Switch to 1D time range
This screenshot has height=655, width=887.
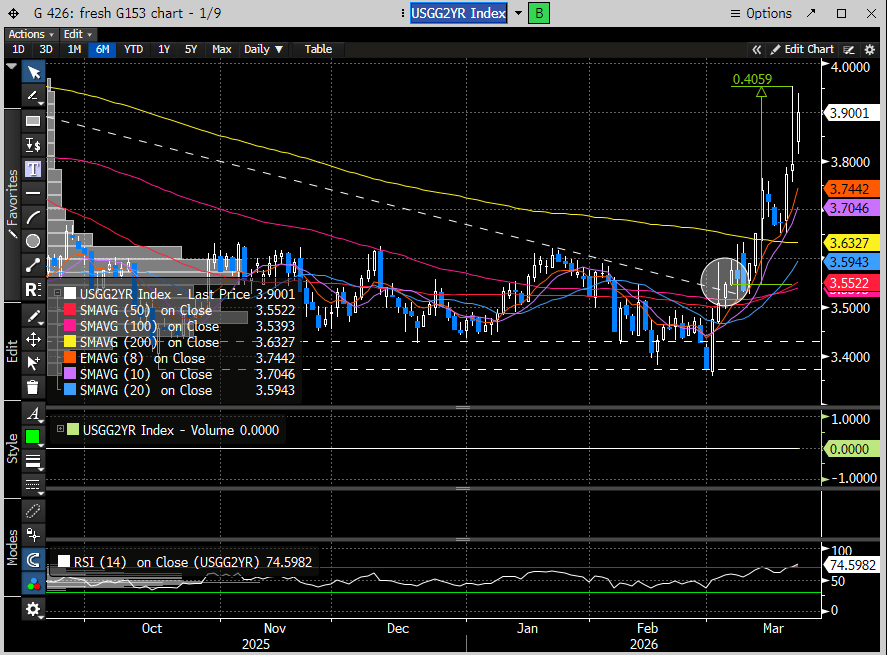pos(18,49)
